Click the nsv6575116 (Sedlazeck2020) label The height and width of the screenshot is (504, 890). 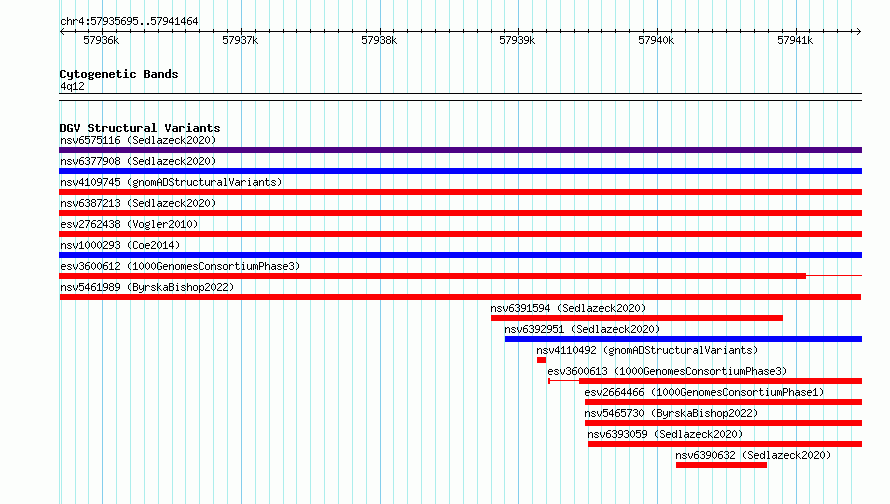tap(138, 140)
